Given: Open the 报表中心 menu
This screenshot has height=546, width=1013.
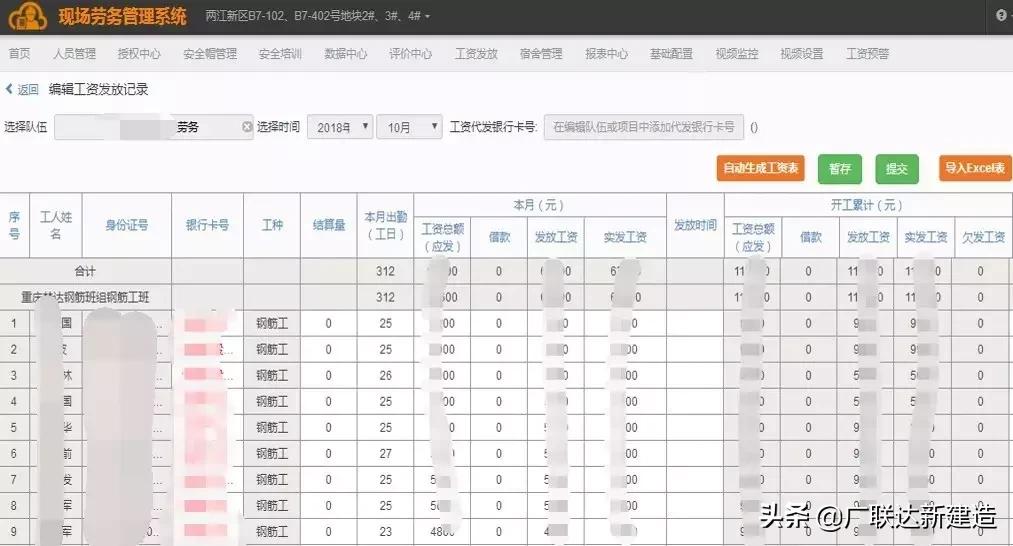Looking at the screenshot, I should pyautogui.click(x=606, y=54).
